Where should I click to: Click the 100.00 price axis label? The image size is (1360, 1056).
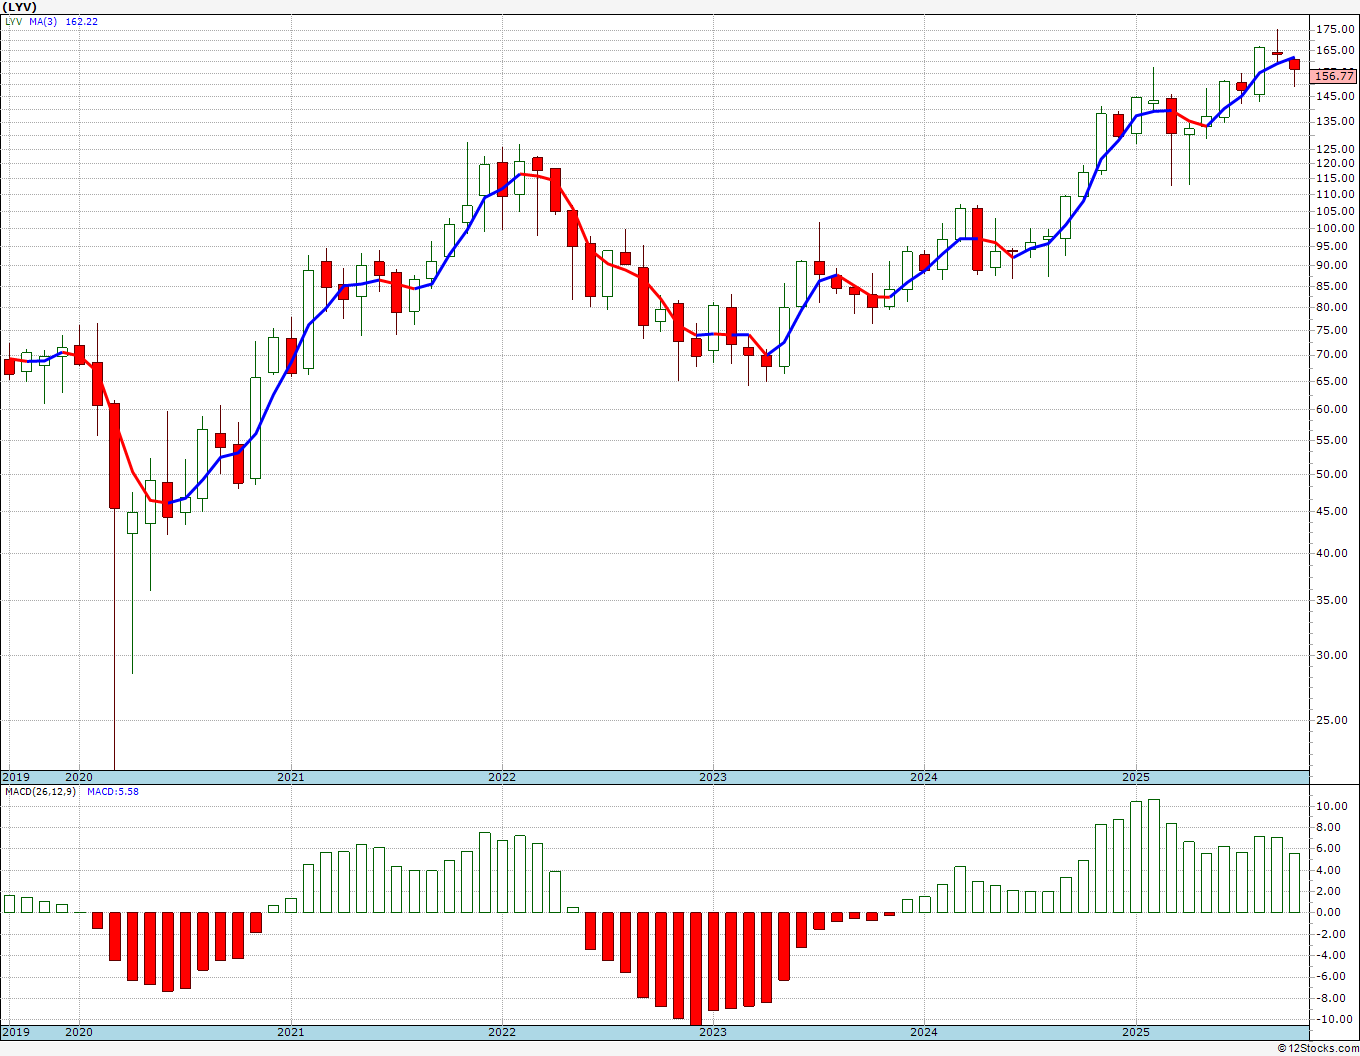pyautogui.click(x=1336, y=229)
